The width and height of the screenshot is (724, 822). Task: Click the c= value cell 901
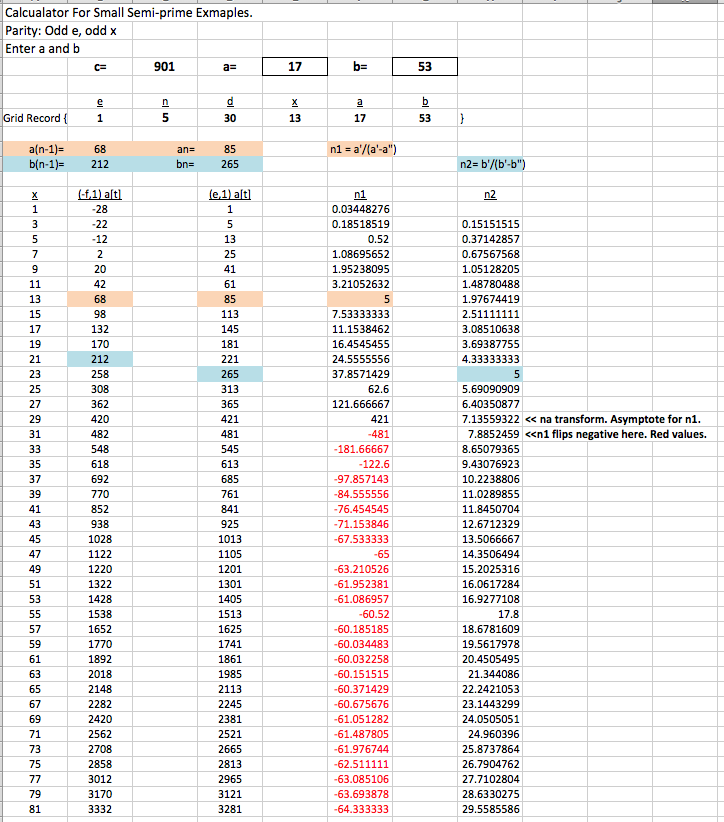click(165, 67)
